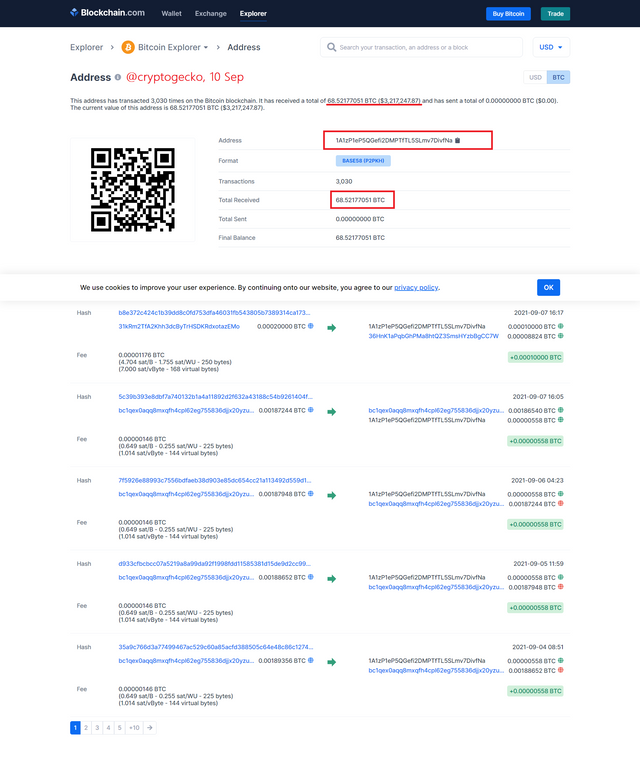640x761 pixels.
Task: Switch address display to BTC
Action: coord(558,77)
